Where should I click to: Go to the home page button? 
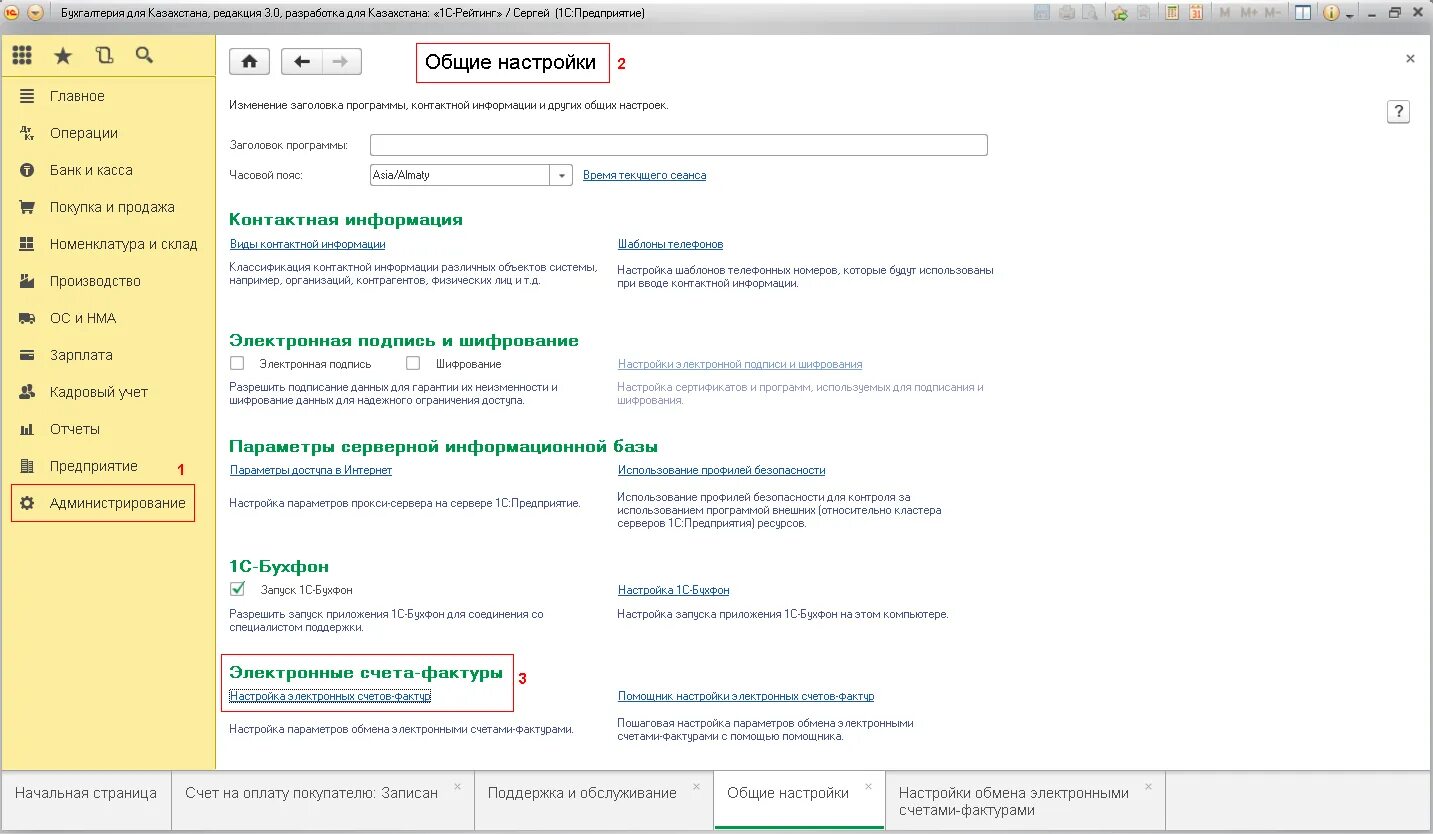coord(250,61)
